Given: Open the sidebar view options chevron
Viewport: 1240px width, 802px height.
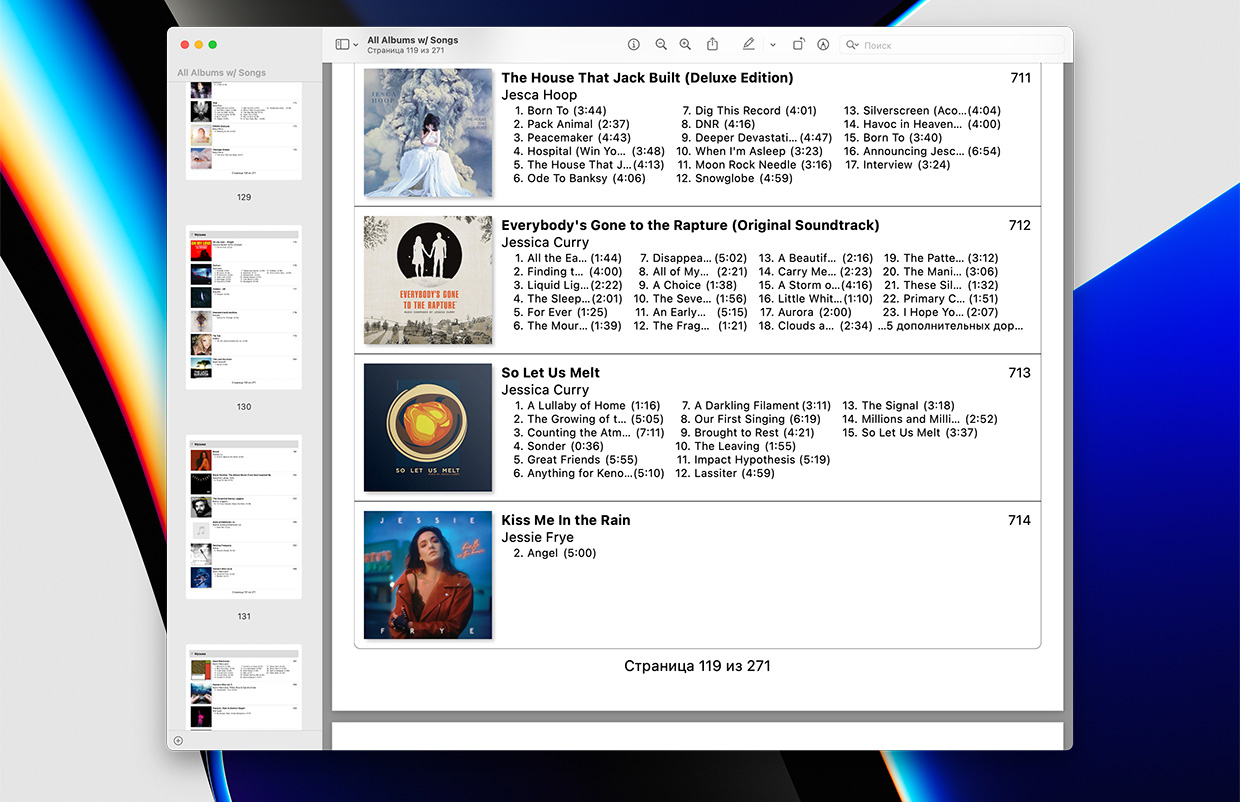Looking at the screenshot, I should click(356, 45).
